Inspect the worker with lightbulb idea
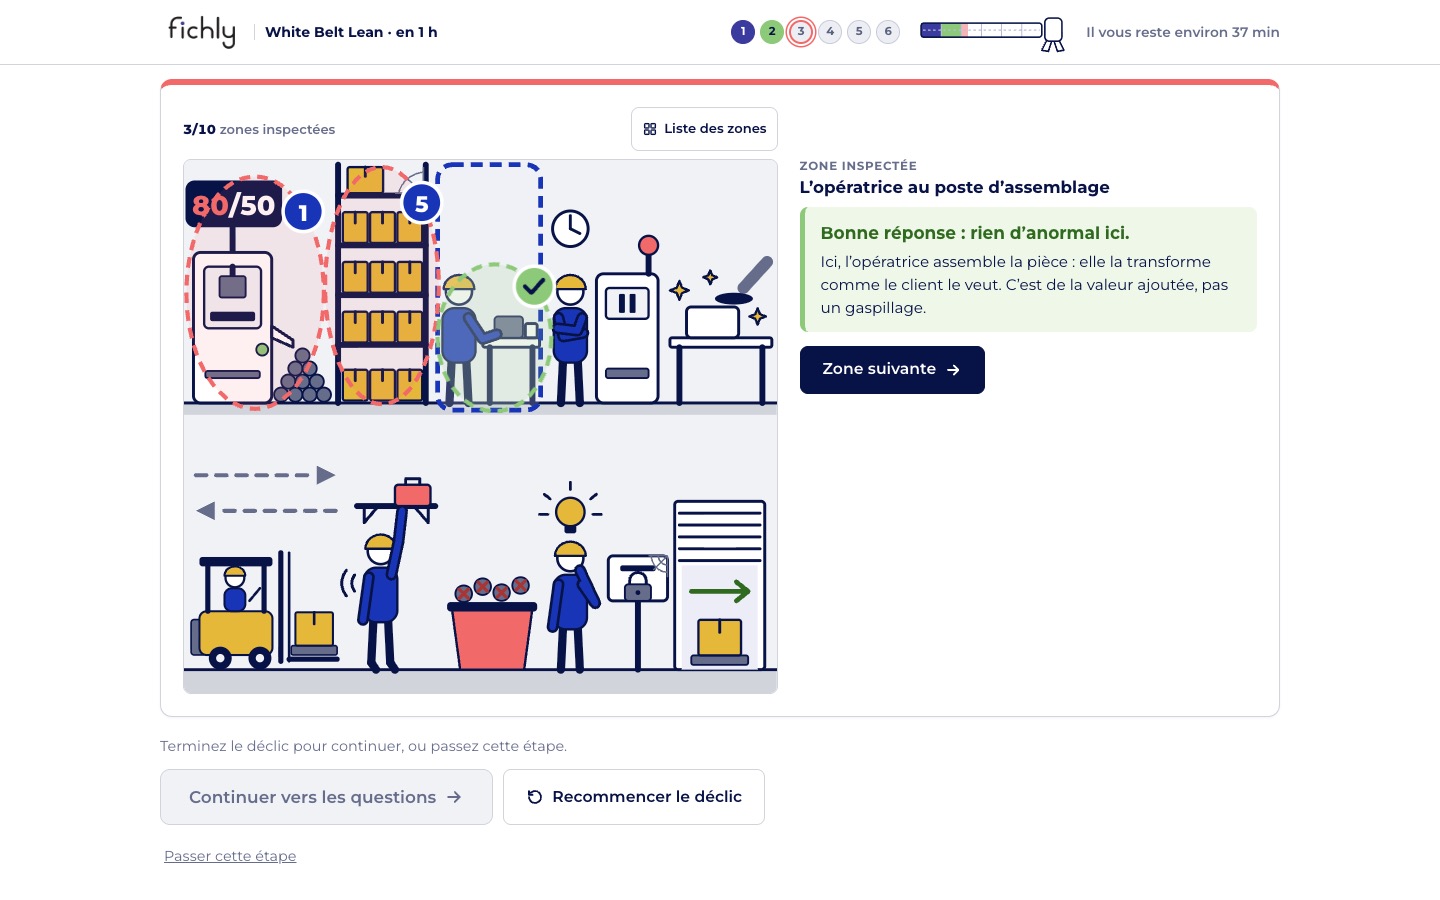 (x=572, y=578)
